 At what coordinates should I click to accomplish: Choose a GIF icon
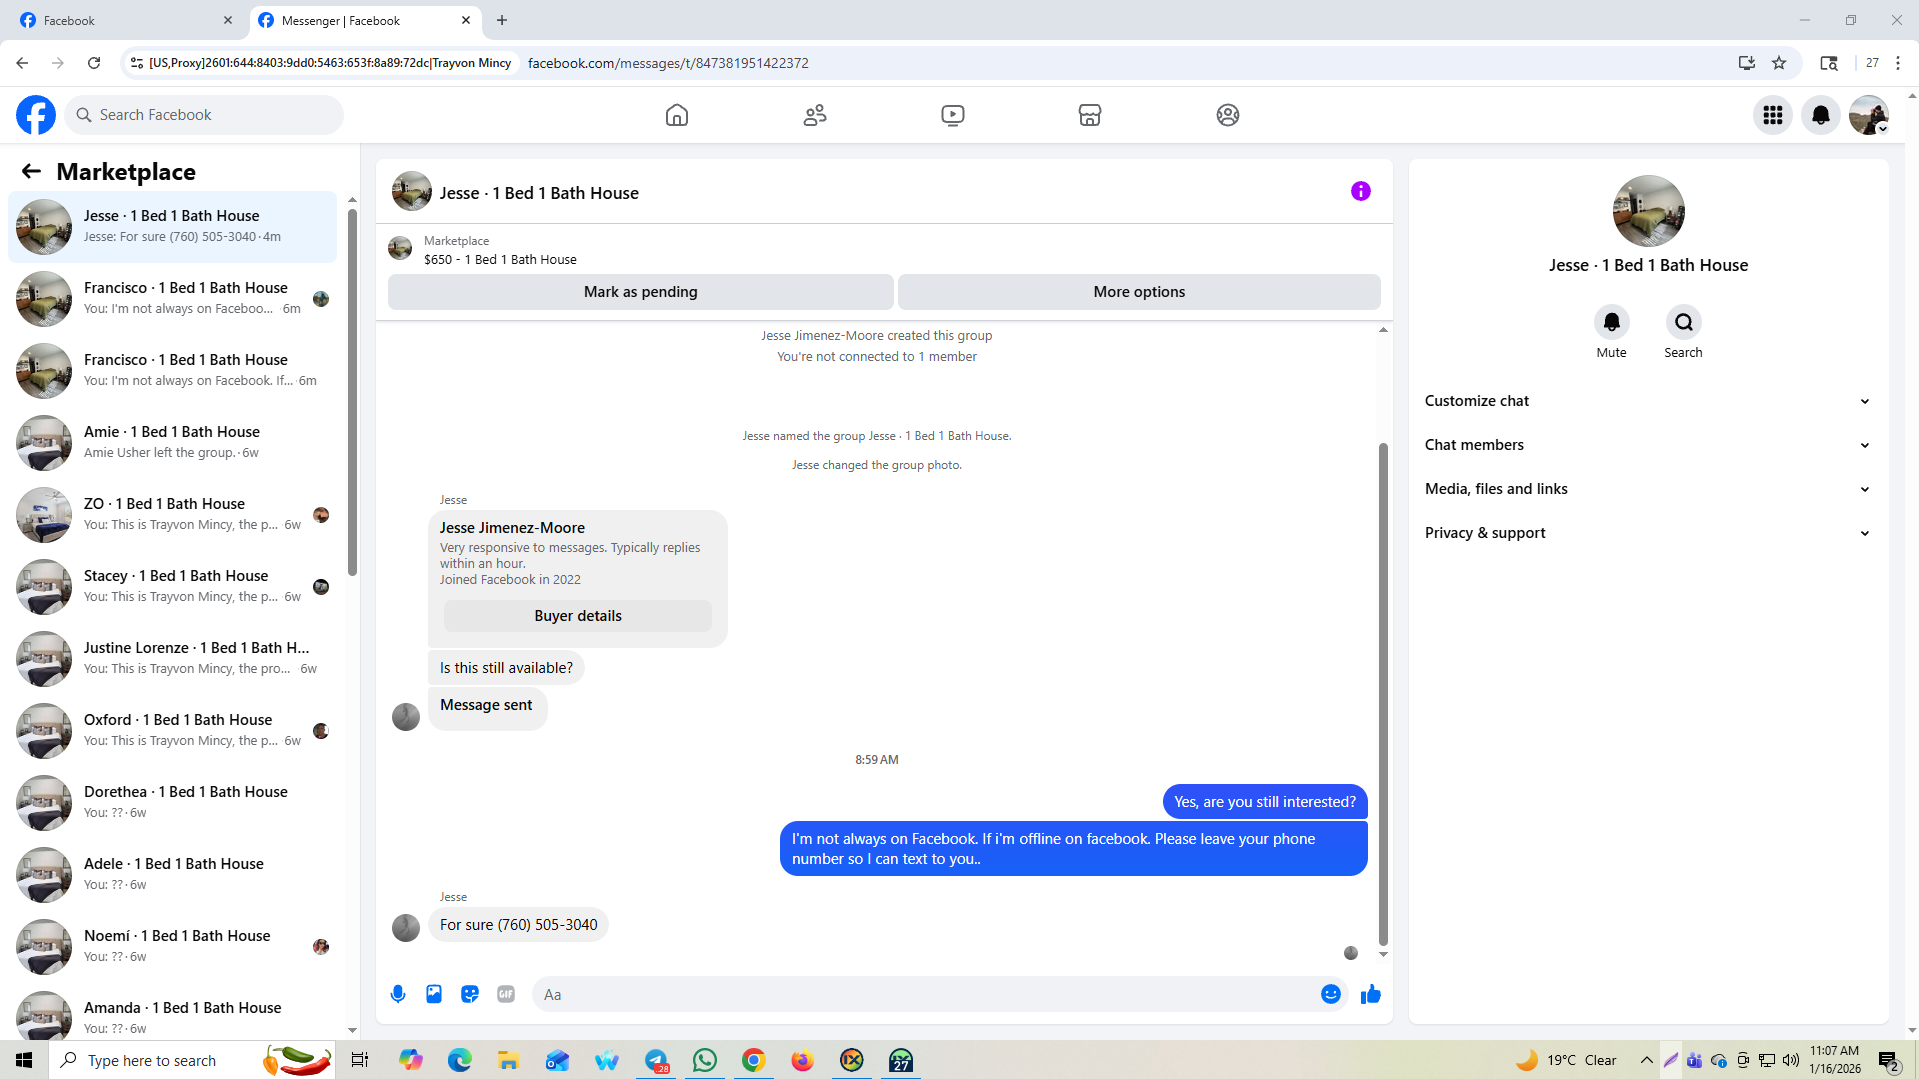pyautogui.click(x=506, y=994)
